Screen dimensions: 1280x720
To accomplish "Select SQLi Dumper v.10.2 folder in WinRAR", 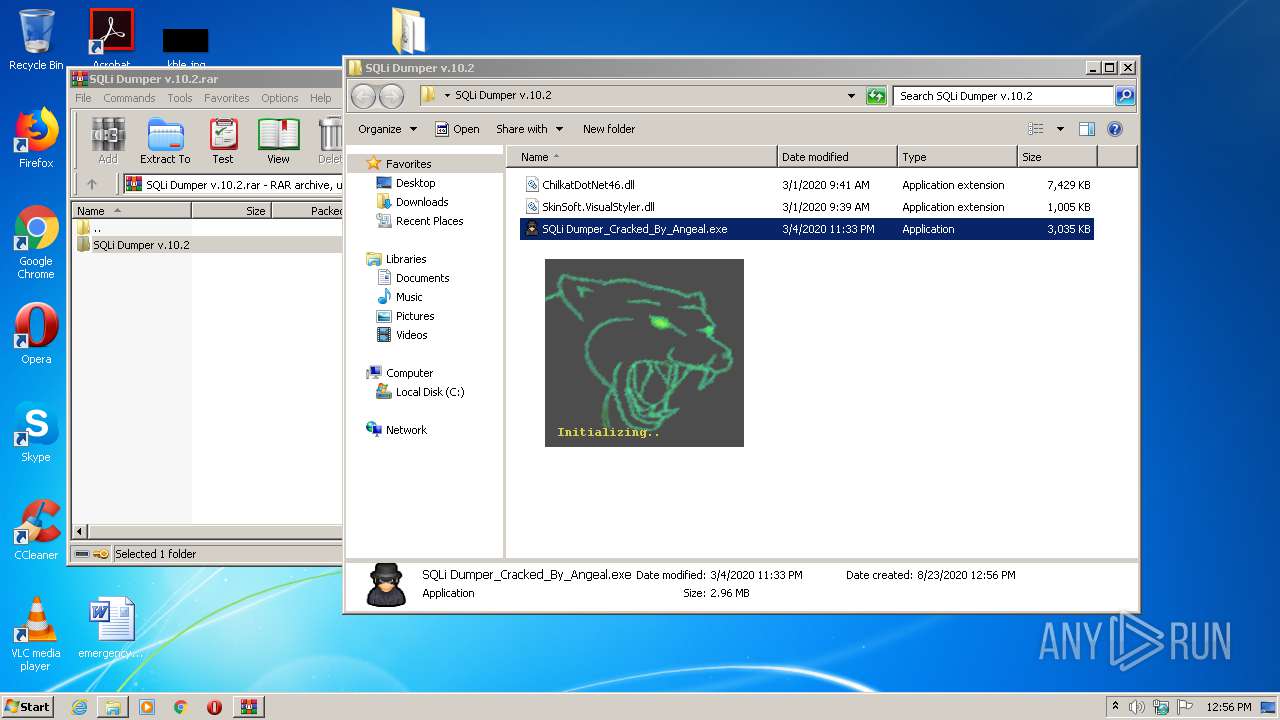I will [x=141, y=245].
